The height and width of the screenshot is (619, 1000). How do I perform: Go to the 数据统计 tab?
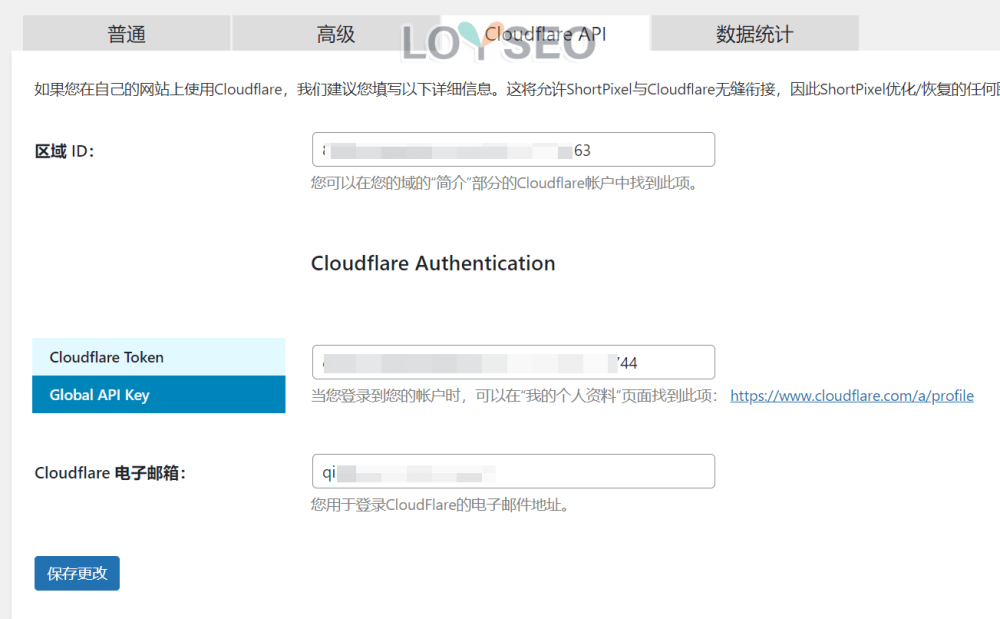click(754, 34)
